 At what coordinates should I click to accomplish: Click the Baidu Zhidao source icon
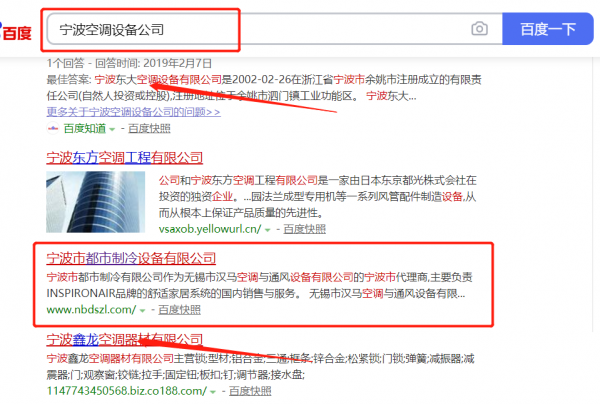53,129
